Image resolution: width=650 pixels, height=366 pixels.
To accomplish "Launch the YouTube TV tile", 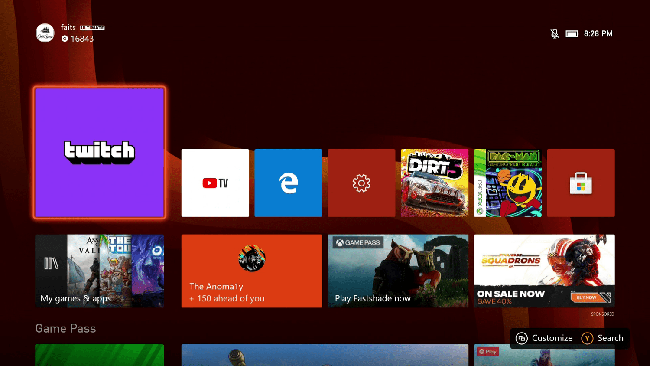I will [x=215, y=183].
